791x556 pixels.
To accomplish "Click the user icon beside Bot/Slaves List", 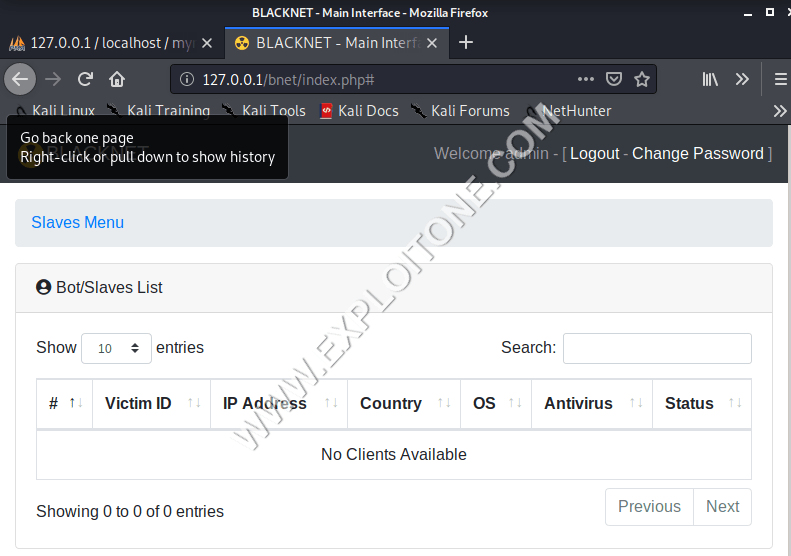I will [43, 287].
